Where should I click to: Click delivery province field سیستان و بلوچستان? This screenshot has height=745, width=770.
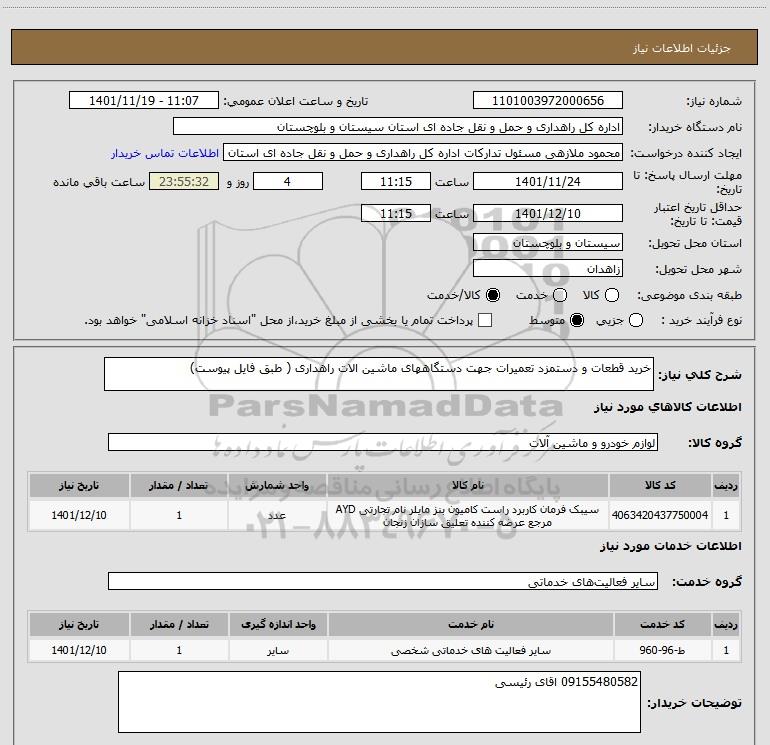[x=548, y=243]
